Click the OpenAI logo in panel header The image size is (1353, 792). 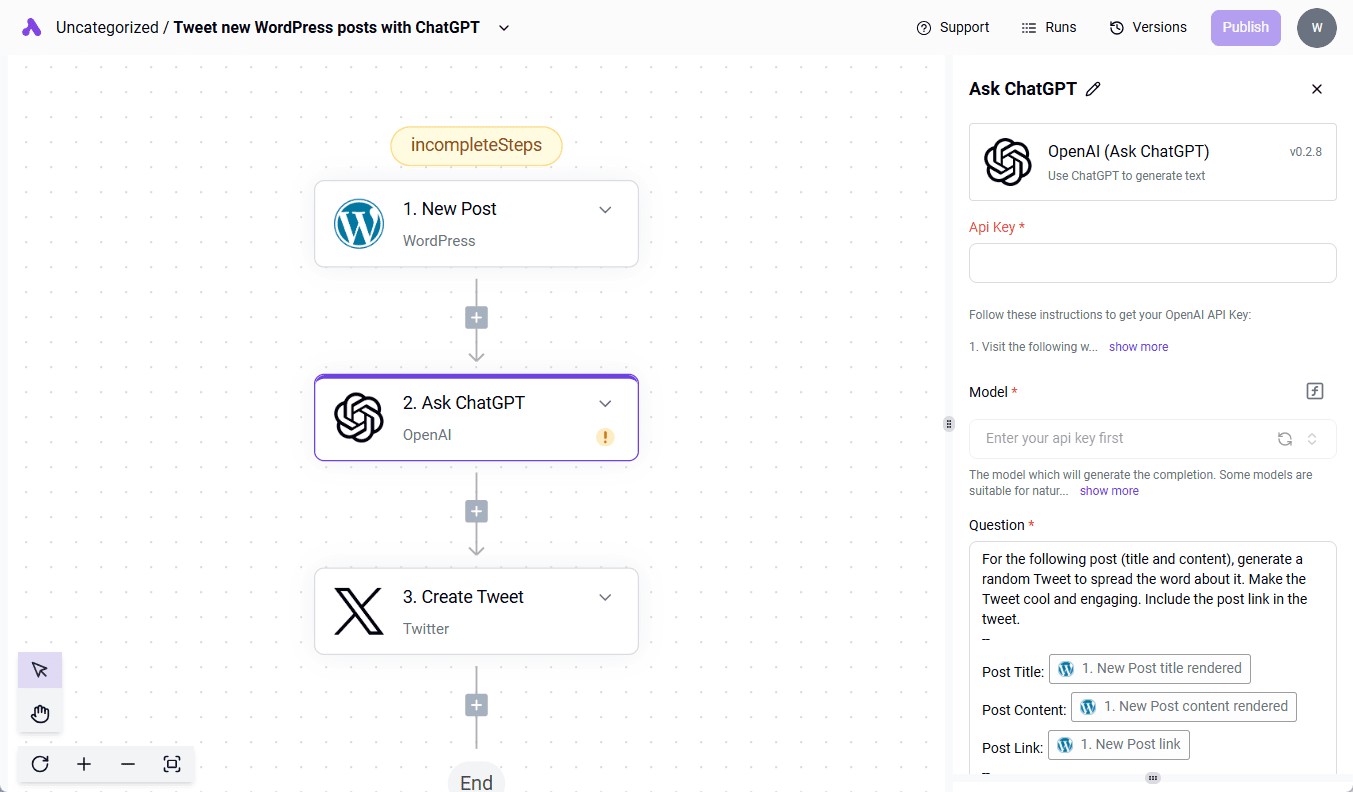[x=1008, y=162]
